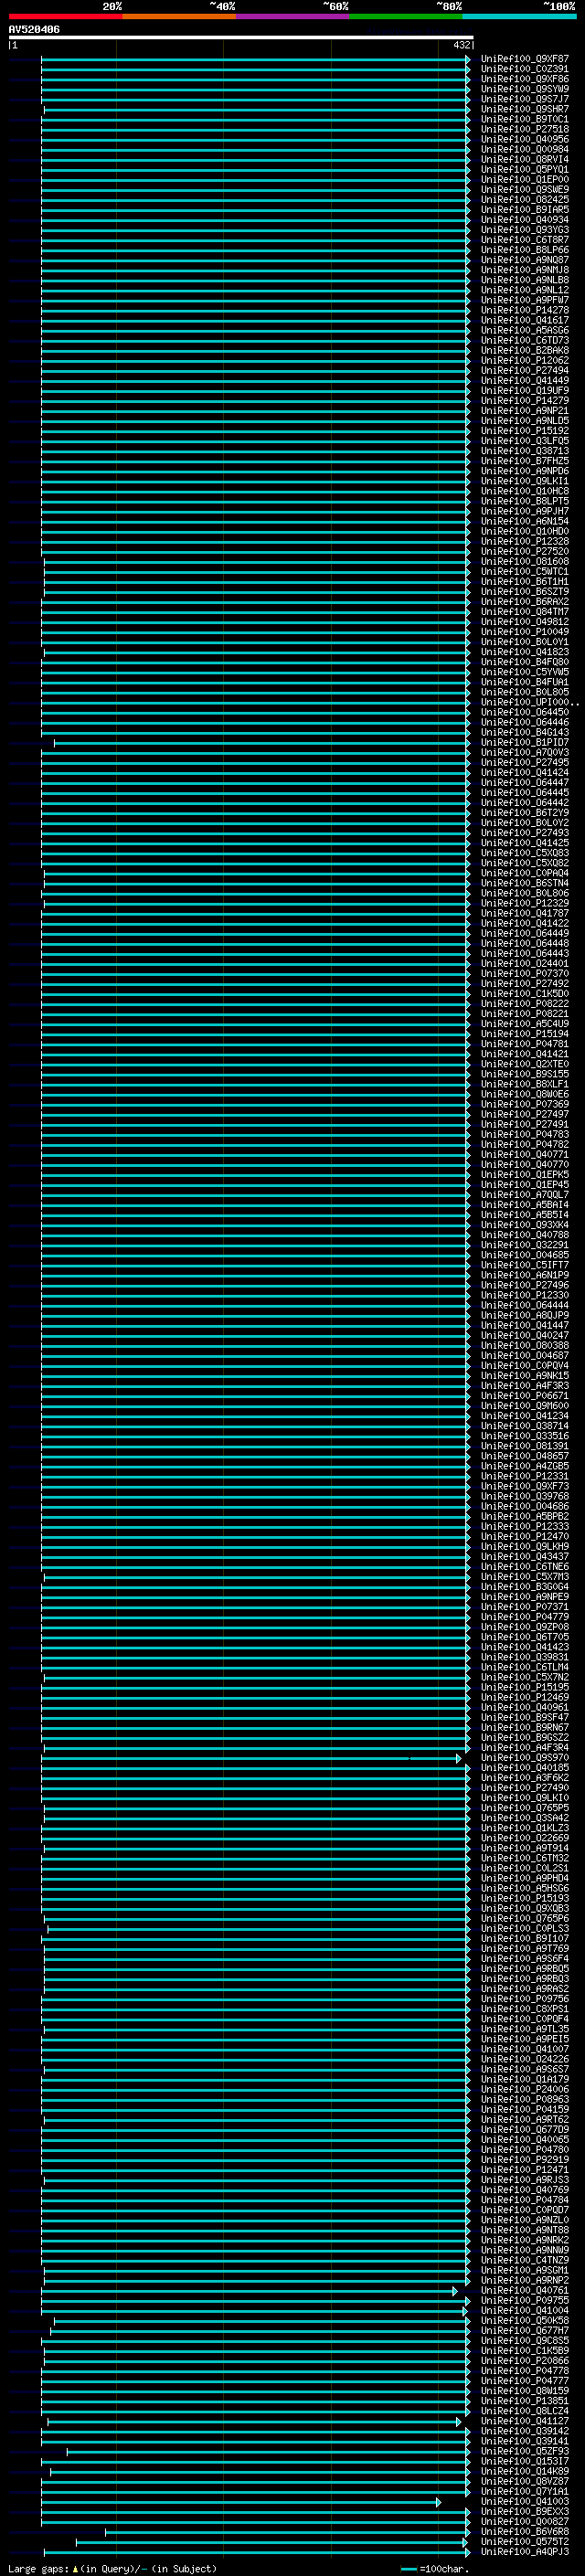
Task: Select the UniRef100_B6T2Y9 label
Action: click(525, 812)
